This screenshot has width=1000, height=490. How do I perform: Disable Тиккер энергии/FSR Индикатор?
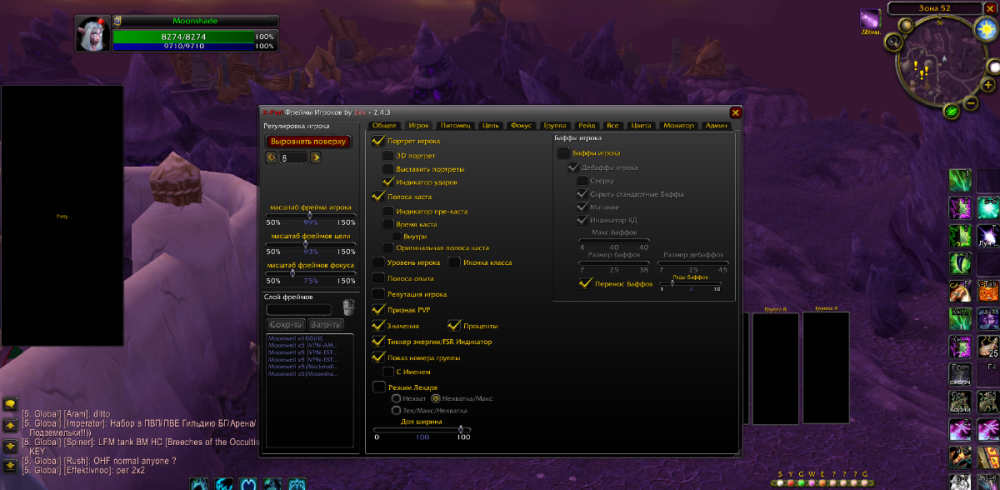pyautogui.click(x=378, y=342)
